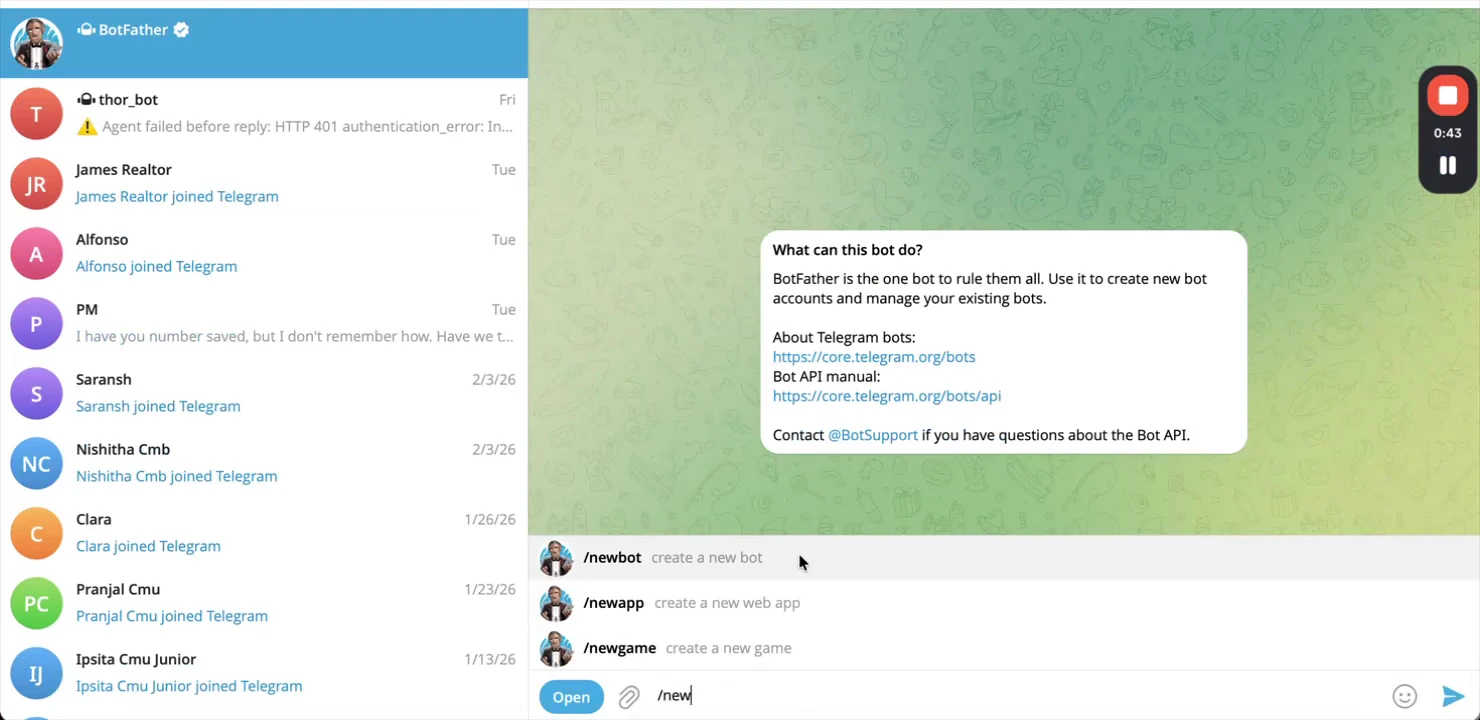Click the avatar beside the /newgame suggestion

click(556, 648)
